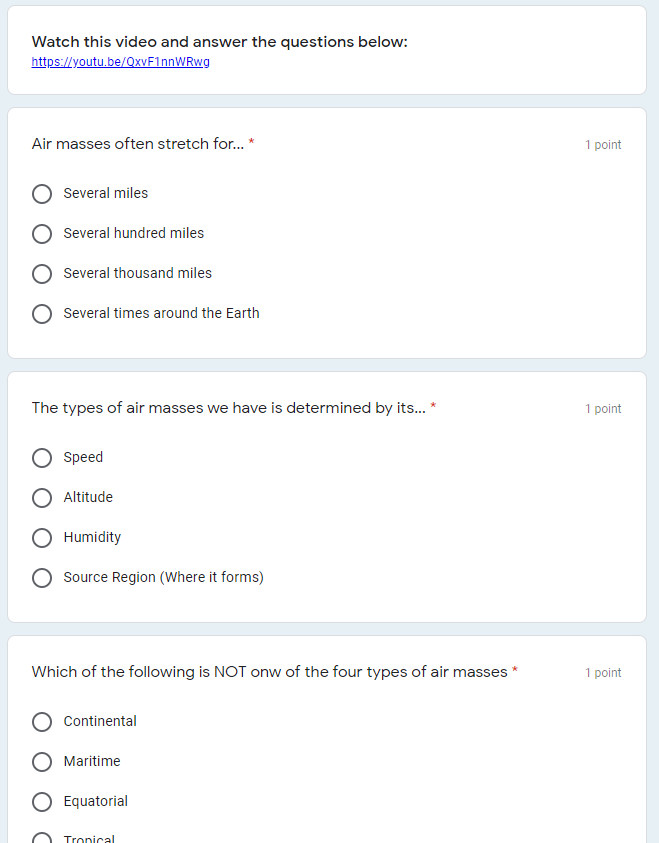
Task: Click the first question's "1 point" label
Action: (603, 144)
